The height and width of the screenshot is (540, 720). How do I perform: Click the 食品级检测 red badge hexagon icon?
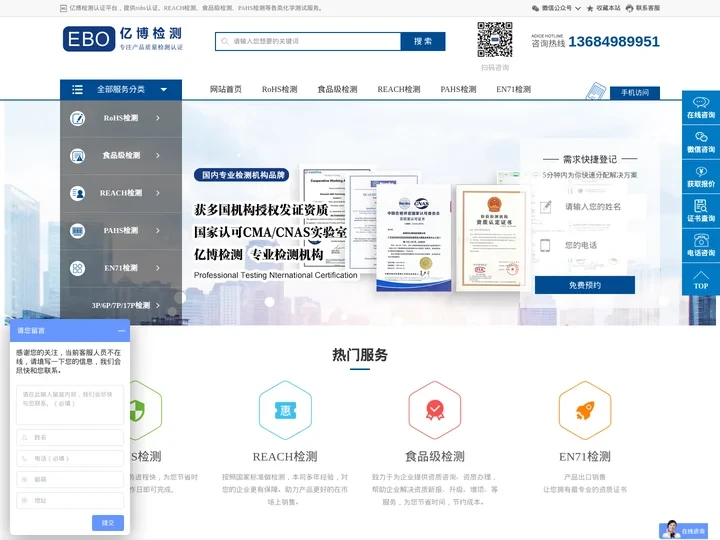click(435, 410)
